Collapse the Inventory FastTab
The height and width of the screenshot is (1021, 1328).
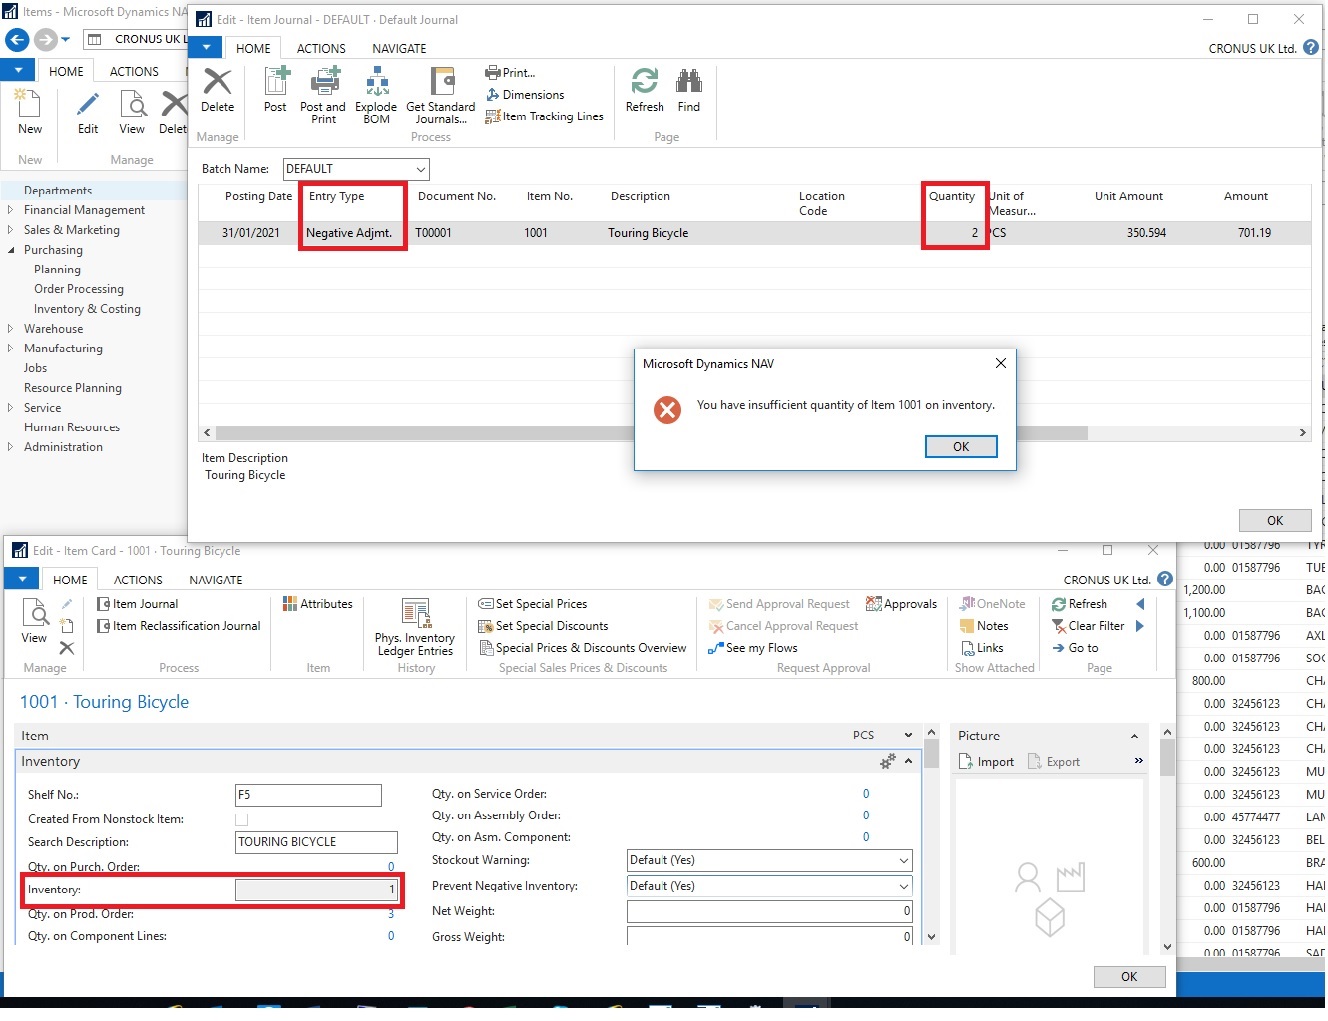pos(908,762)
